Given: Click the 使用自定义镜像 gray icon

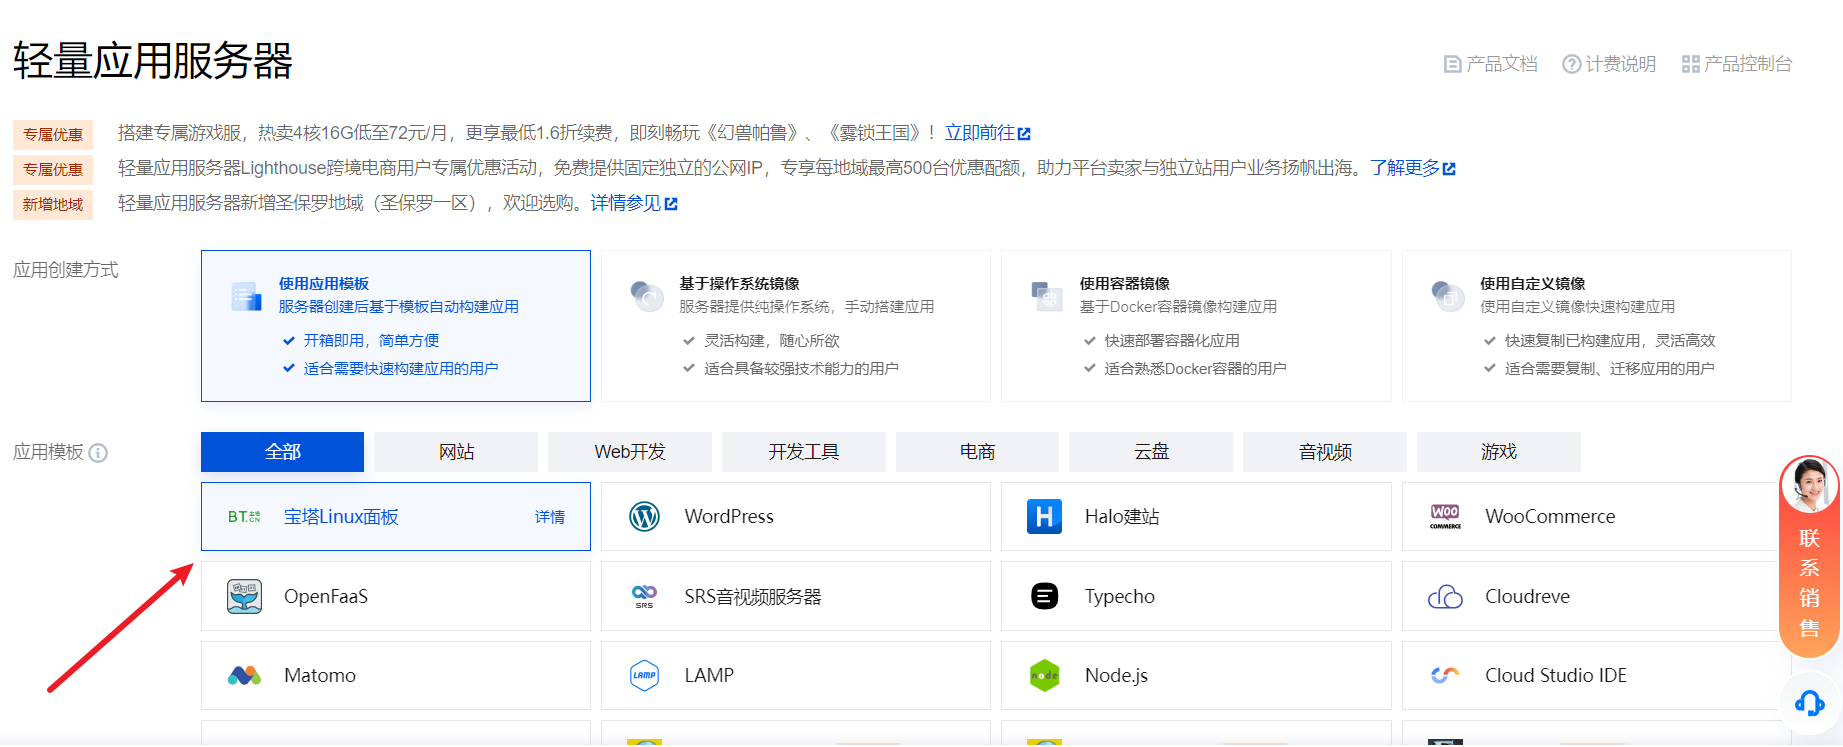Looking at the screenshot, I should click(x=1448, y=297).
